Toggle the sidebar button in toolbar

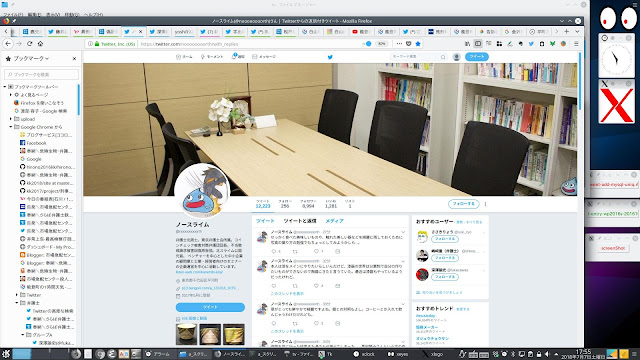478,44
